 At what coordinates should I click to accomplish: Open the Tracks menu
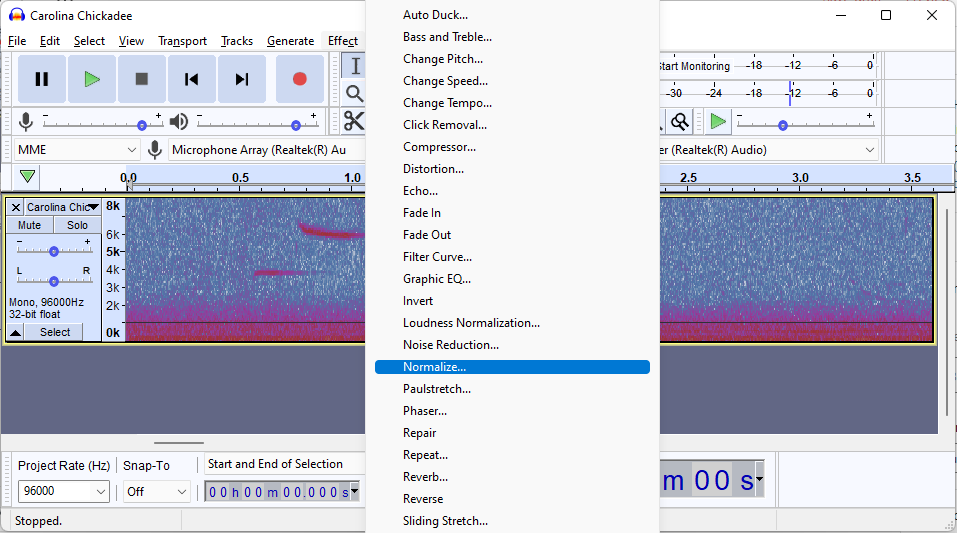coord(237,41)
